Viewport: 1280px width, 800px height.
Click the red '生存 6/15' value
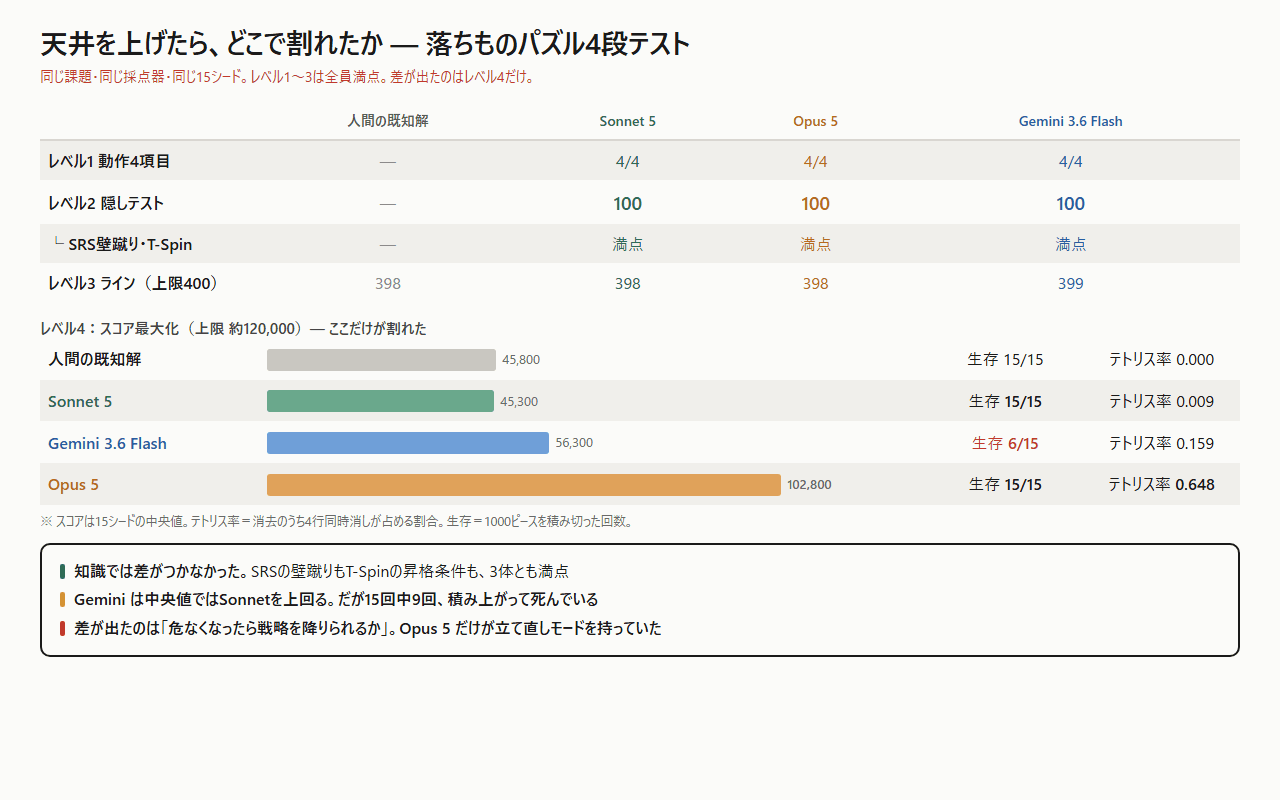pyautogui.click(x=1005, y=444)
